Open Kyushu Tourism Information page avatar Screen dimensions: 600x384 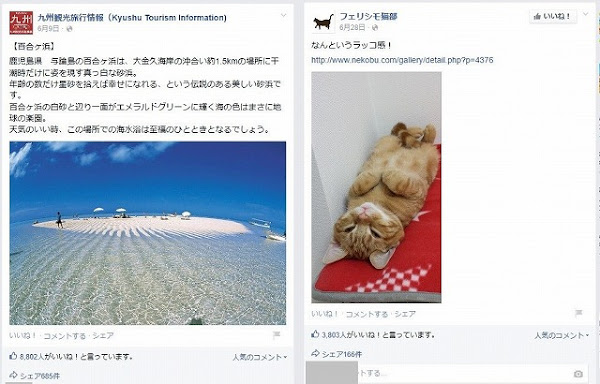point(21,23)
